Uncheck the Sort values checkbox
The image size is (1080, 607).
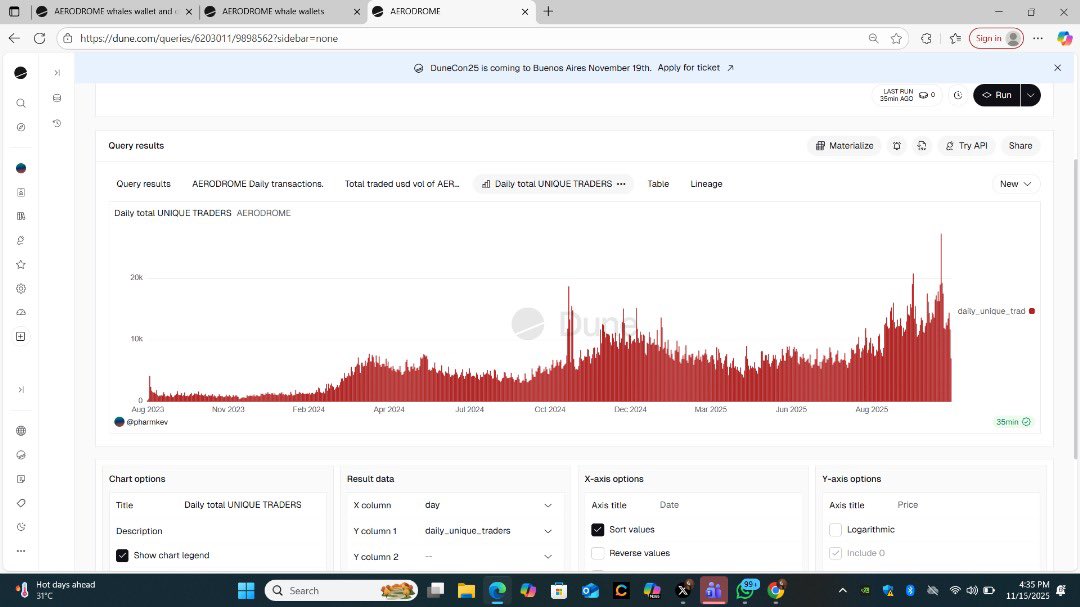(597, 529)
